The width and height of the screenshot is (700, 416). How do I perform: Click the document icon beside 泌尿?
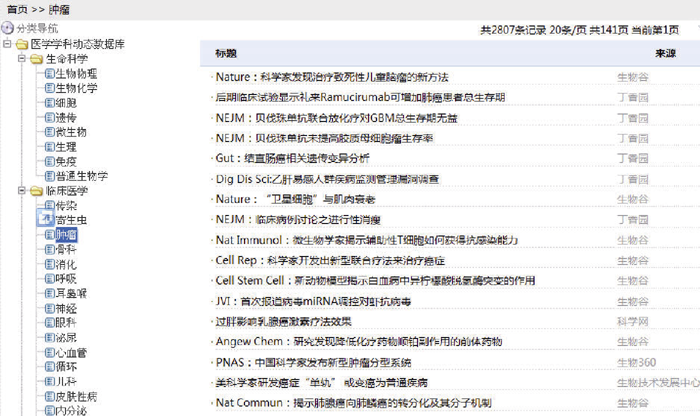pos(50,337)
